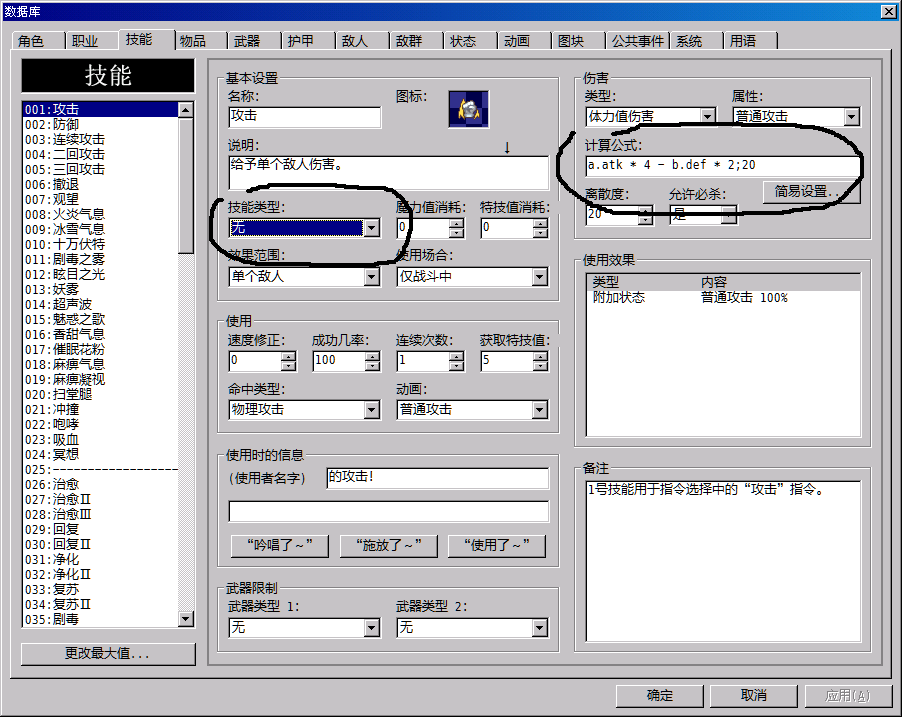This screenshot has height=717, width=902.
Task: Click the 内容 column header in 使用效果
Action: tap(714, 282)
